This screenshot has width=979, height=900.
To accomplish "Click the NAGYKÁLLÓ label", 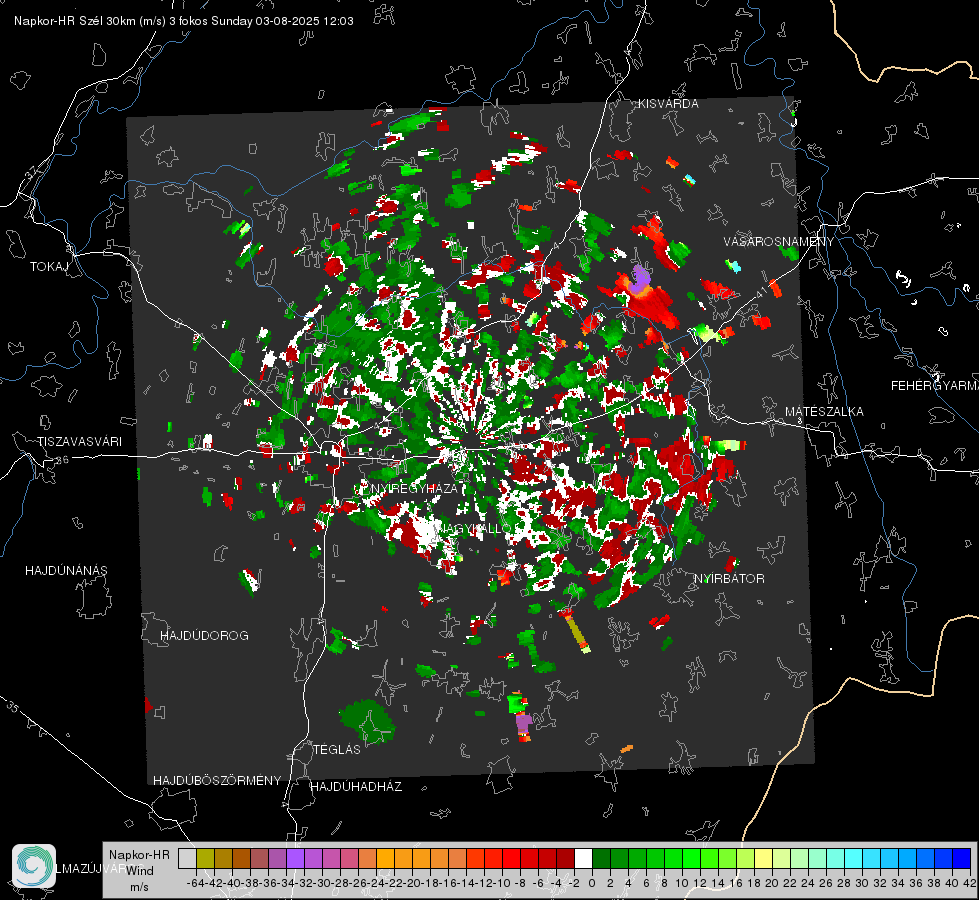I will point(473,528).
